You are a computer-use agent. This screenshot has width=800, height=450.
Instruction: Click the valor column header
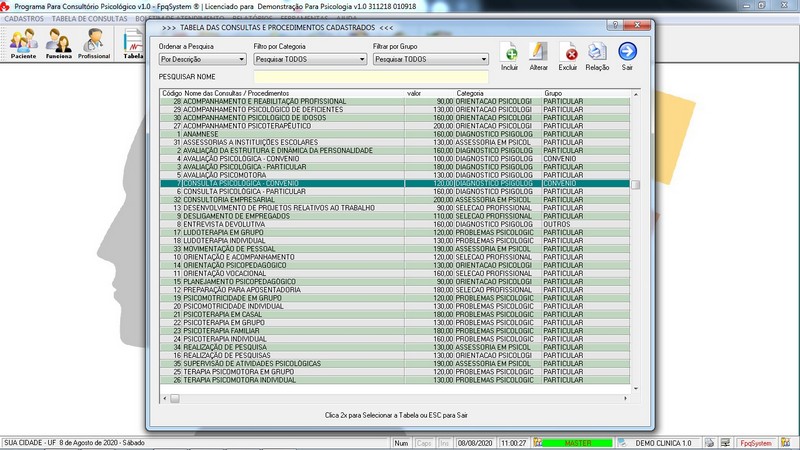(x=414, y=93)
